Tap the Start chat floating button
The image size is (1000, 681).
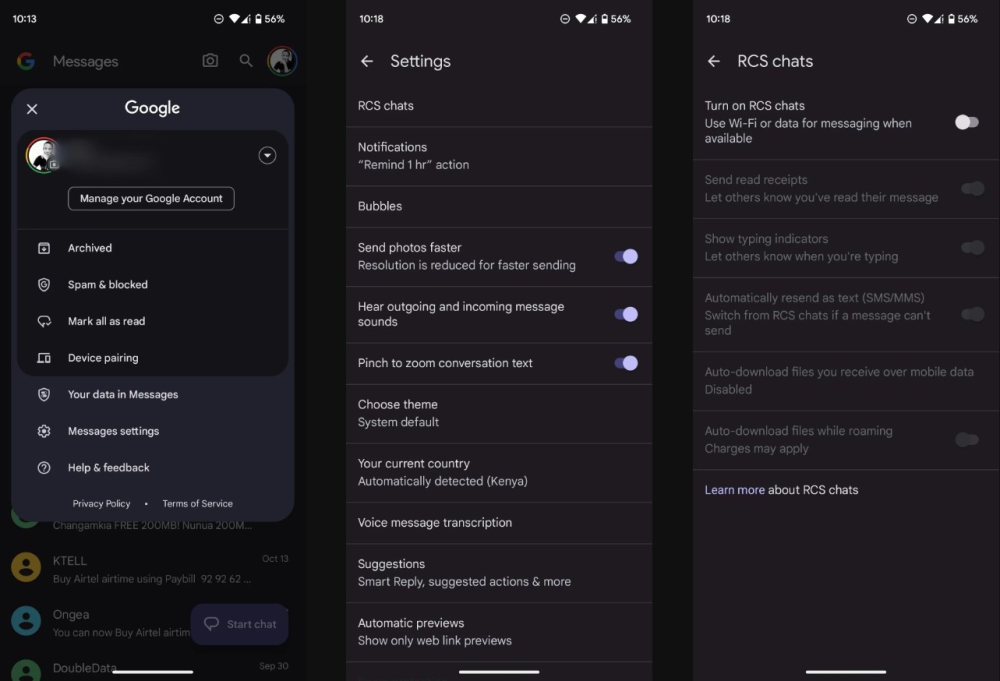tap(240, 624)
